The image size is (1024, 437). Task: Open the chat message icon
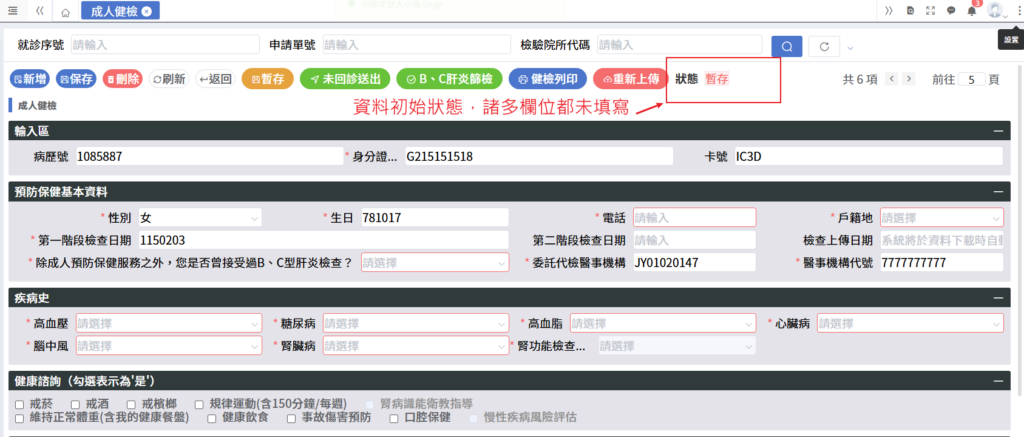pyautogui.click(x=951, y=11)
